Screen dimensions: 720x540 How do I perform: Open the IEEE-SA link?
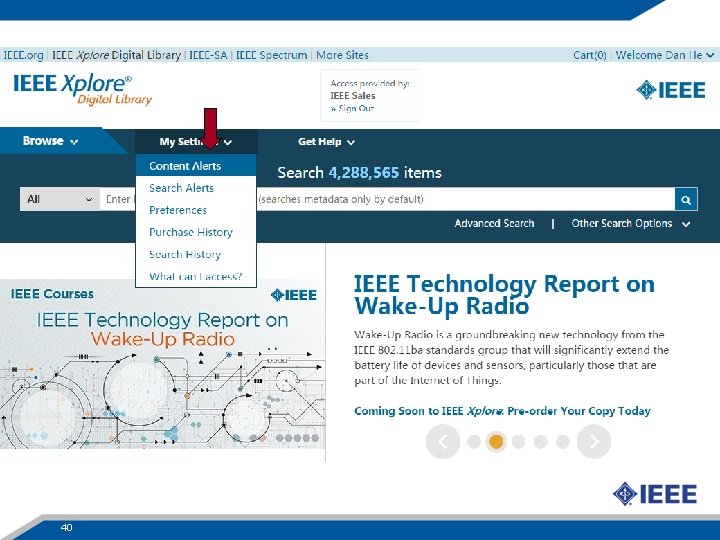click(x=208, y=55)
